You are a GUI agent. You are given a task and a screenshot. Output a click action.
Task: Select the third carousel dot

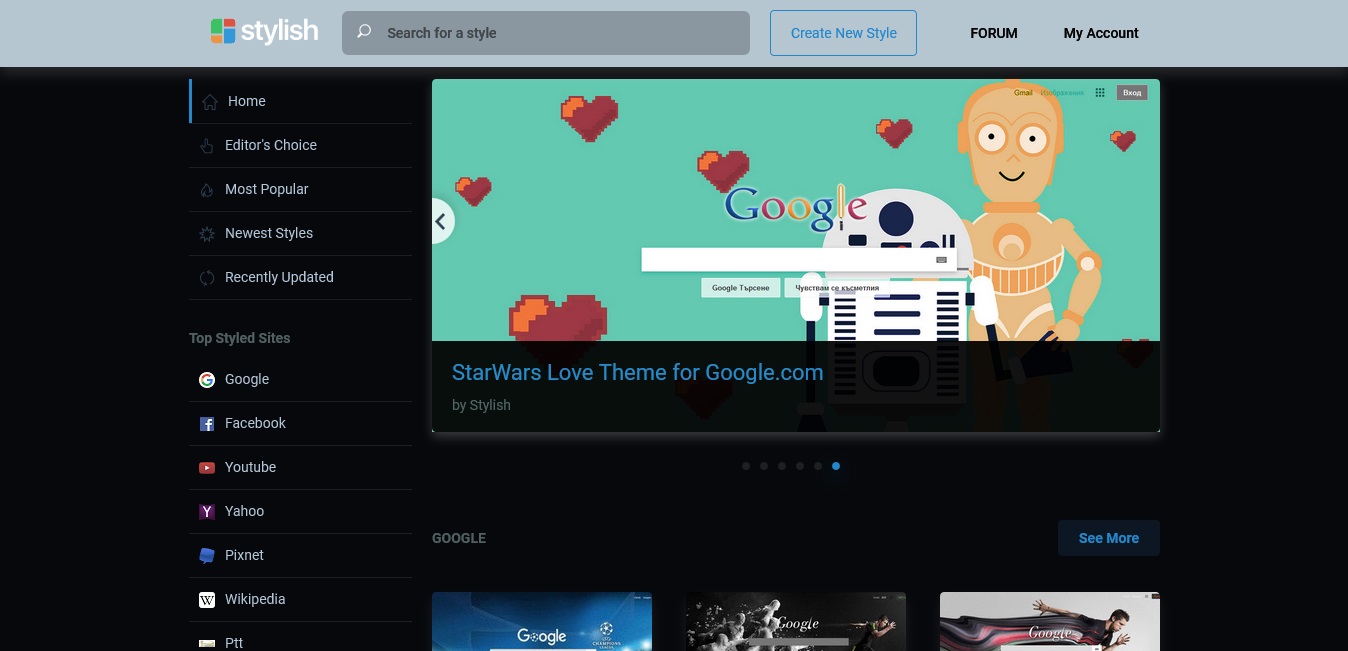tap(782, 466)
